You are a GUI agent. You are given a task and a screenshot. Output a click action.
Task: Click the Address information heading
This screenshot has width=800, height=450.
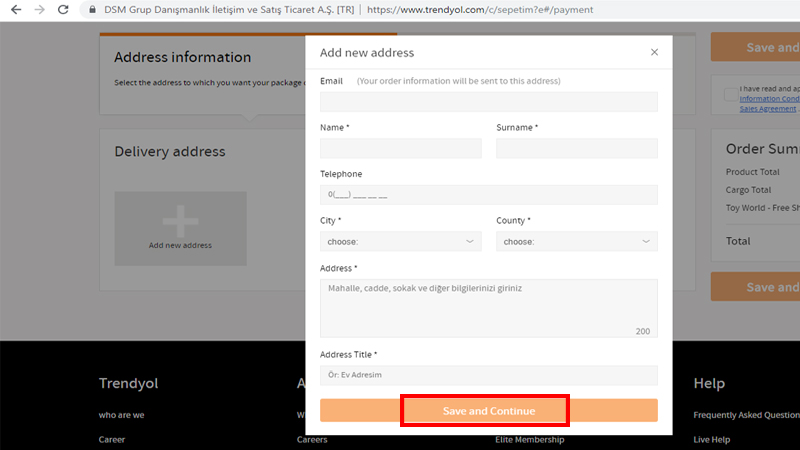point(183,57)
